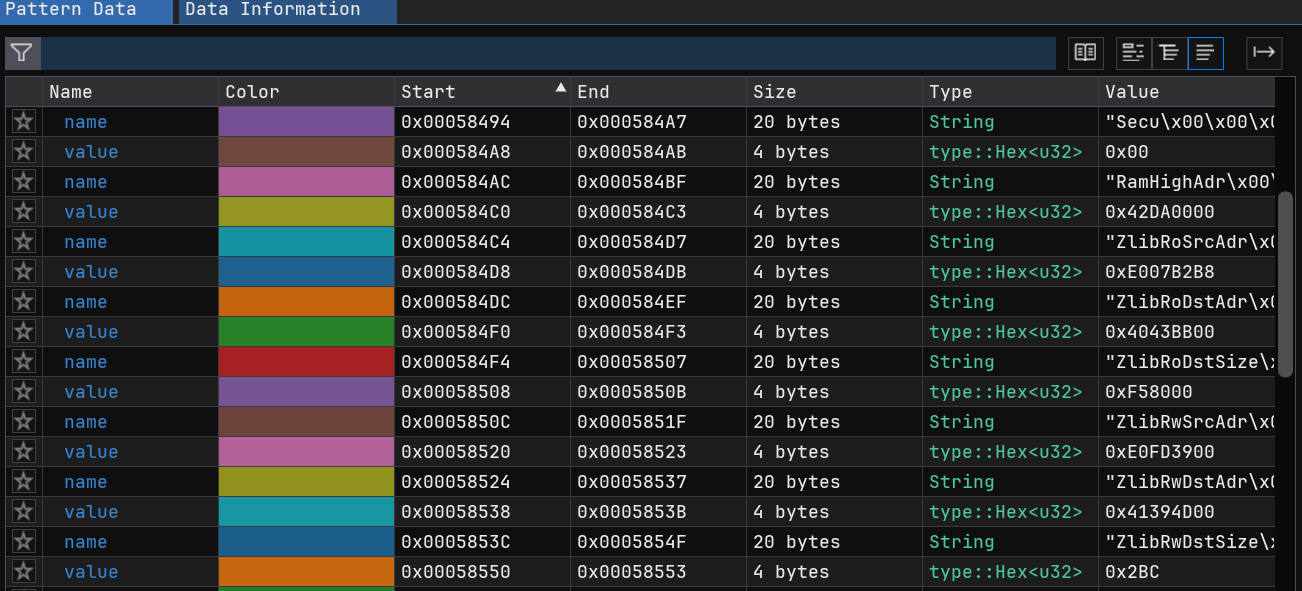Select the middle tree style button
Screen dimensions: 1302x591
click(x=1169, y=53)
